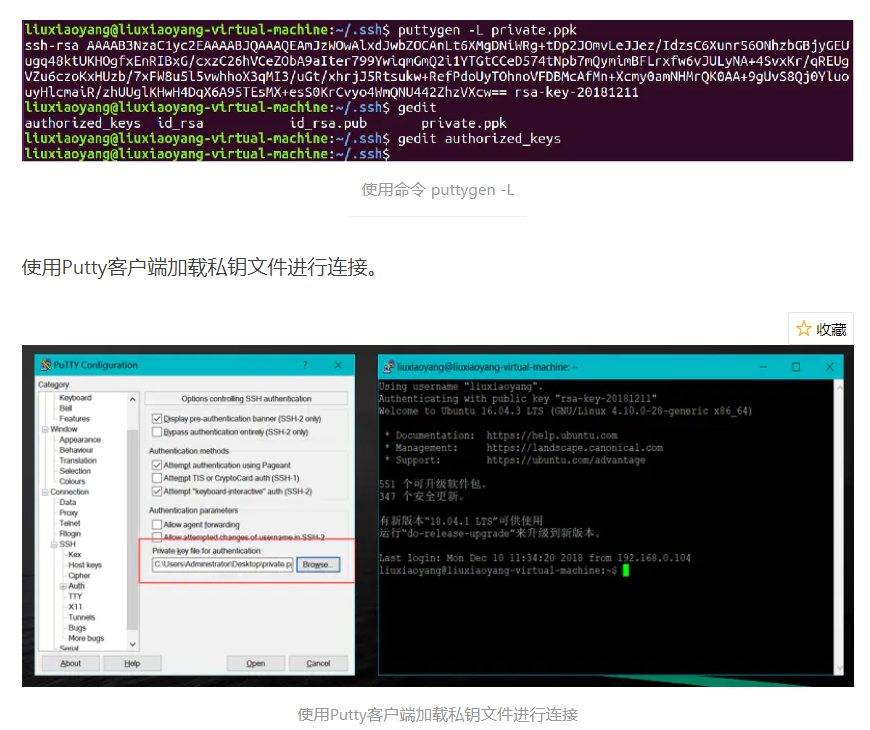Close the PuTTY Configuration dialog
870x730 pixels.
pos(338,364)
